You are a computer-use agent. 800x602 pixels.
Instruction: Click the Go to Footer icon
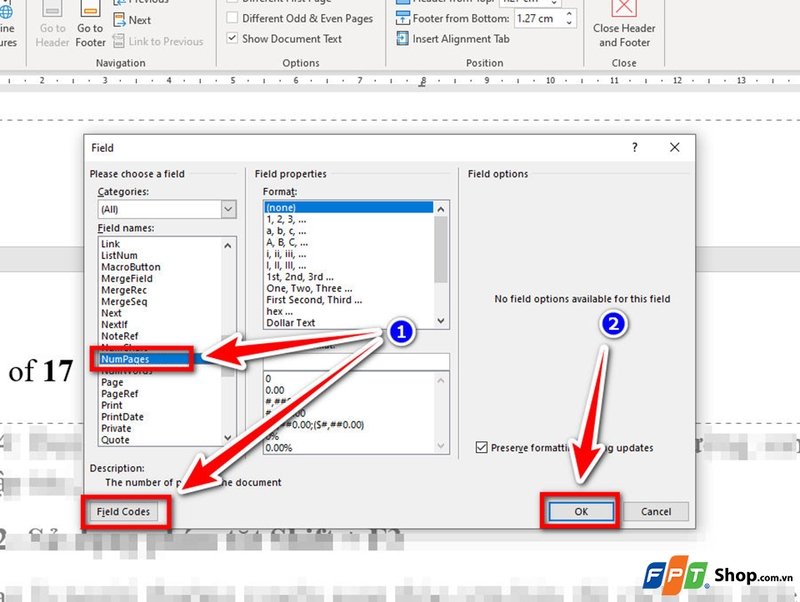pyautogui.click(x=90, y=12)
